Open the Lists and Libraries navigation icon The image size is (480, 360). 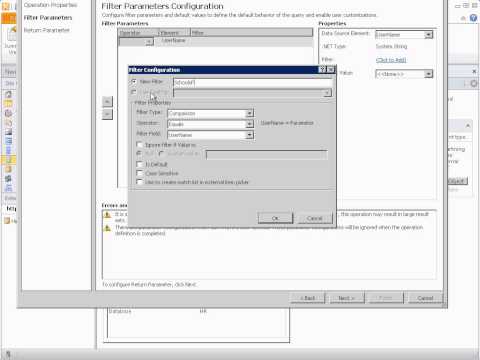coord(8,104)
